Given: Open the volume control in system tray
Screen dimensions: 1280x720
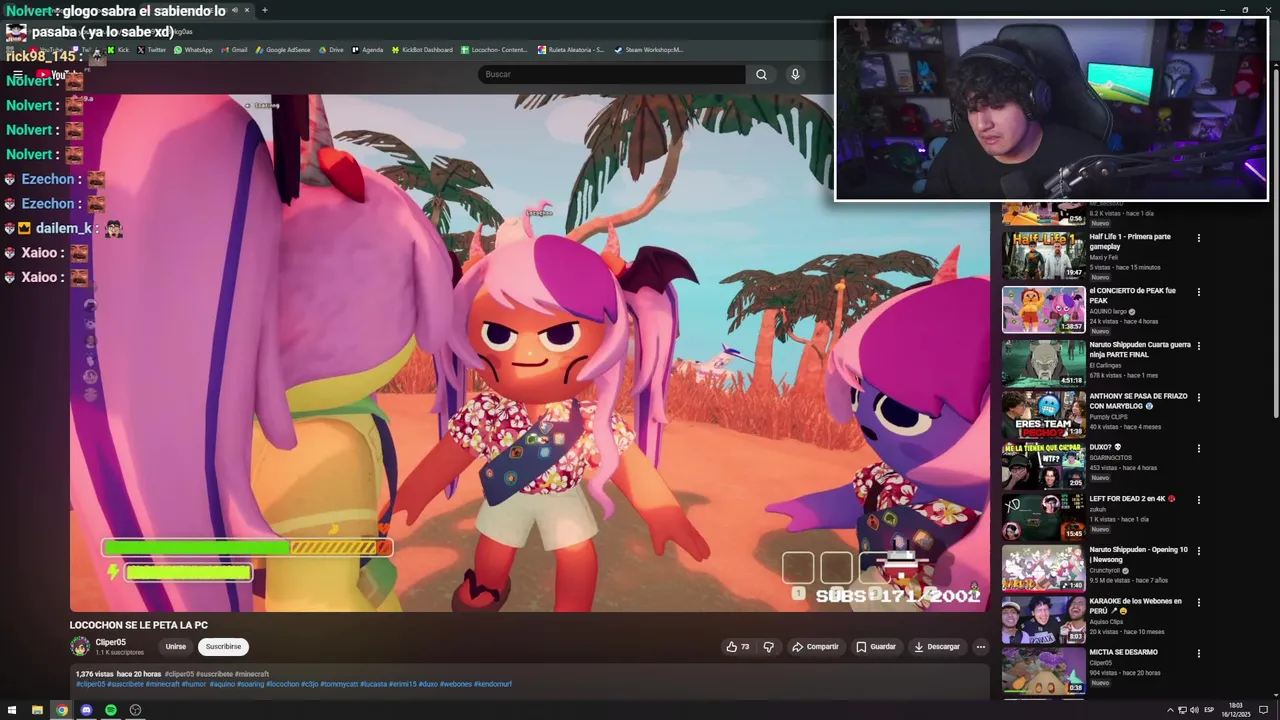Looking at the screenshot, I should coord(1194,710).
